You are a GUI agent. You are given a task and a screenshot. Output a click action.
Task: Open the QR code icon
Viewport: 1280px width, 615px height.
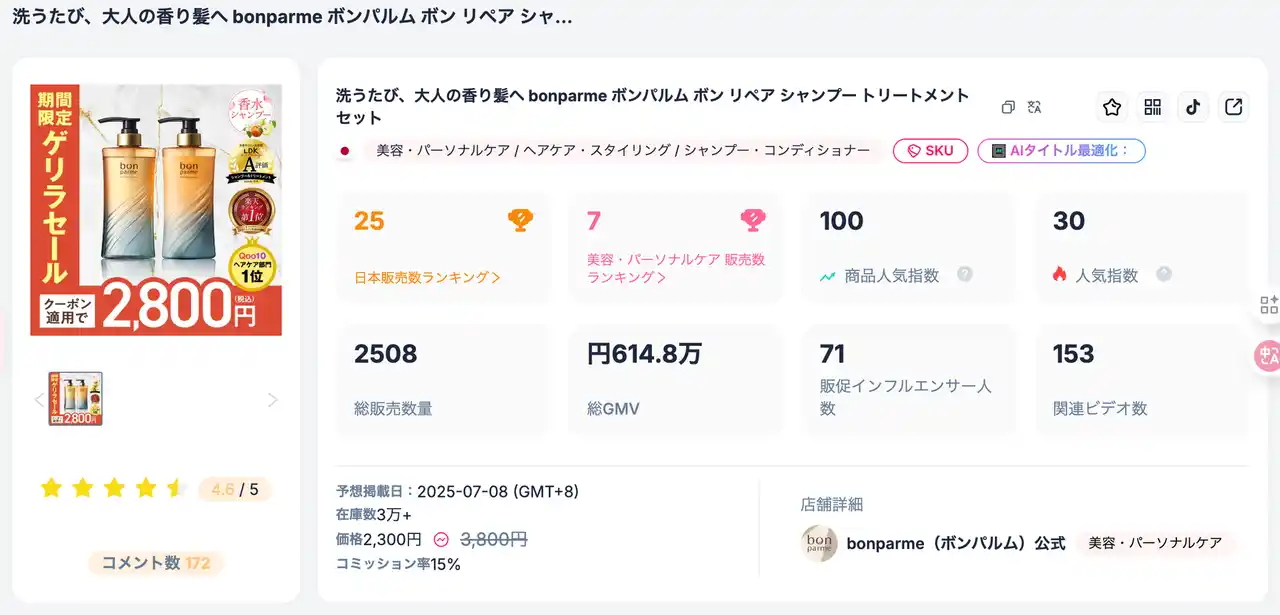click(1153, 108)
